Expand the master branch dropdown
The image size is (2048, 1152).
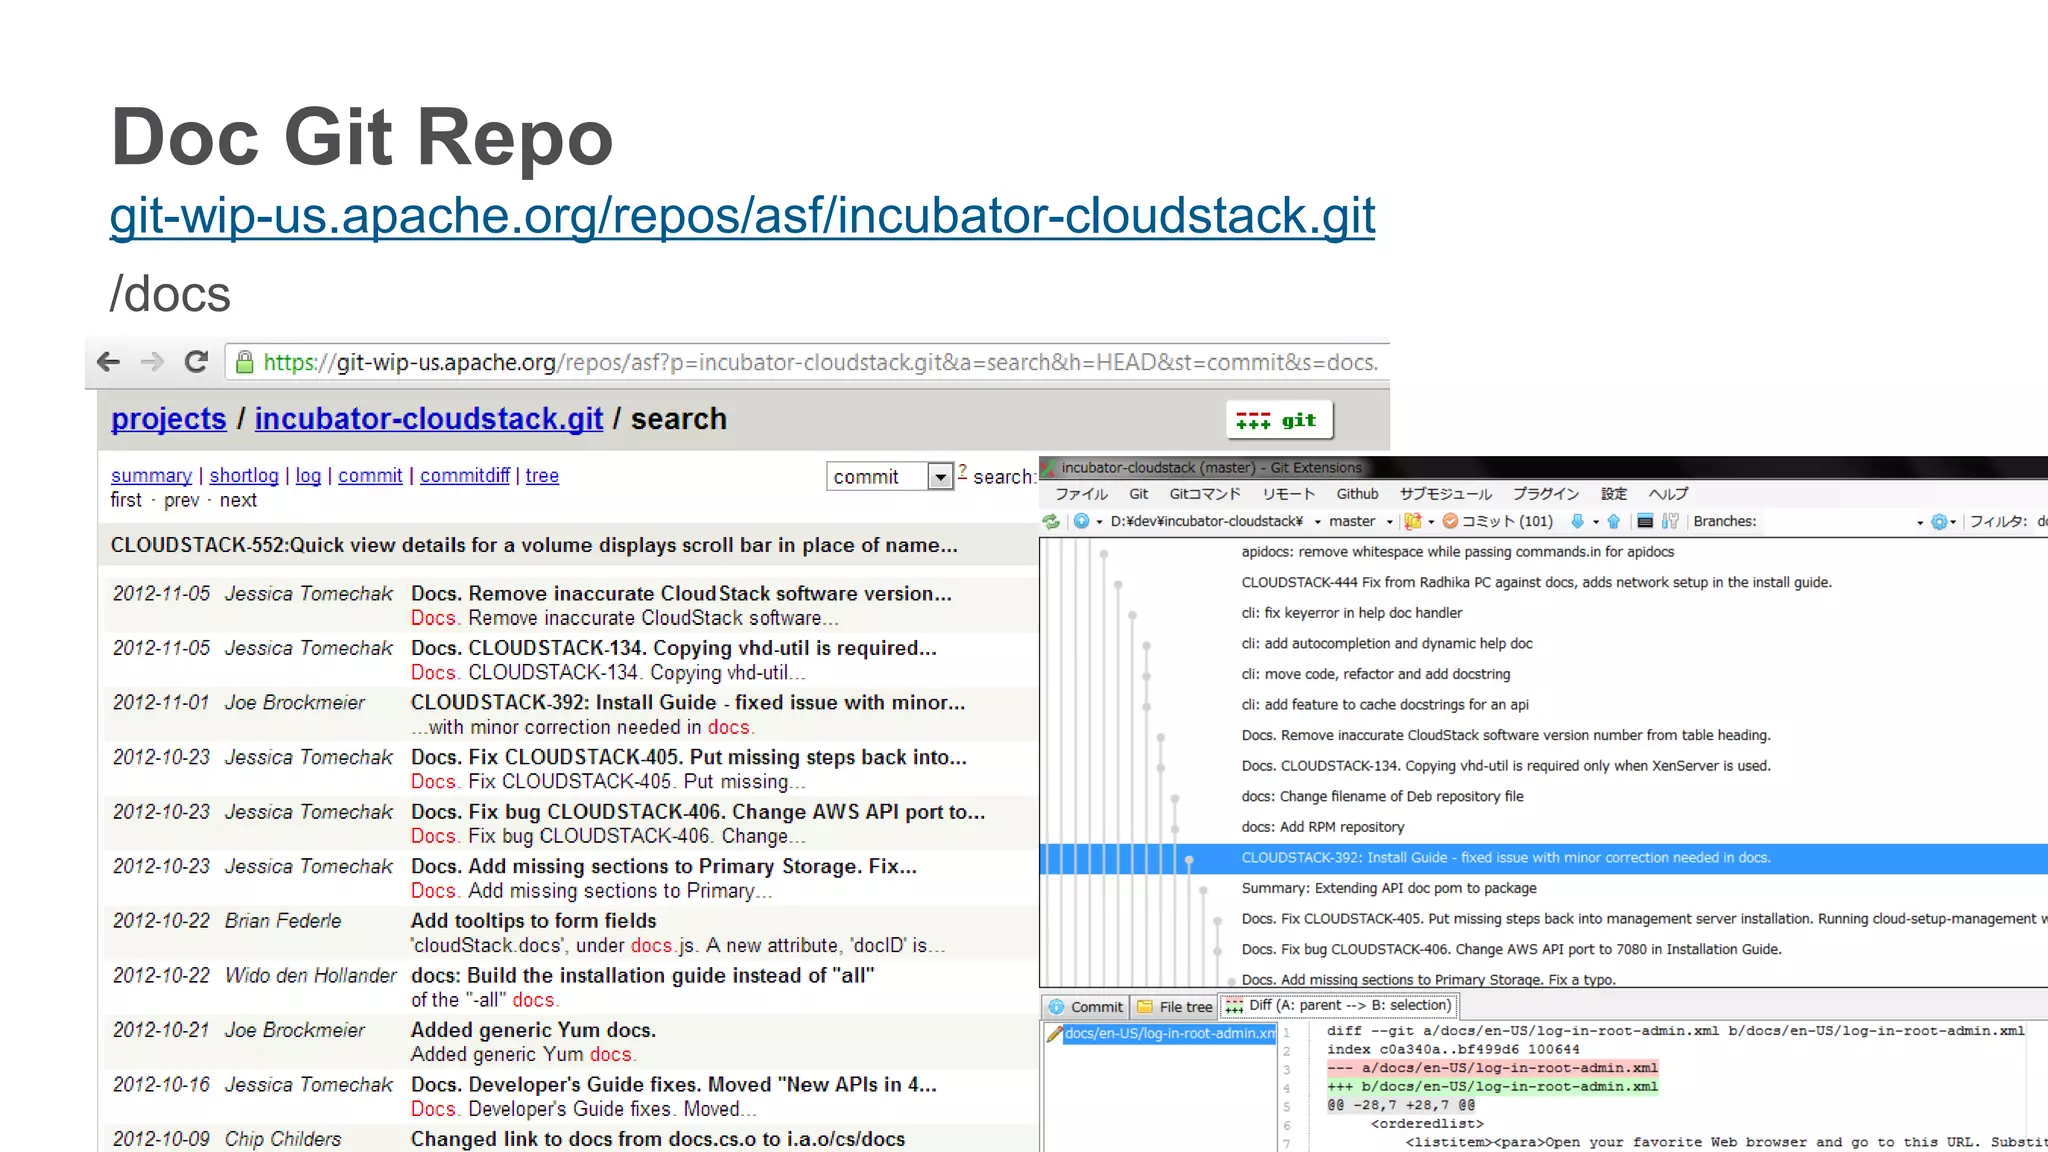[x=1389, y=522]
